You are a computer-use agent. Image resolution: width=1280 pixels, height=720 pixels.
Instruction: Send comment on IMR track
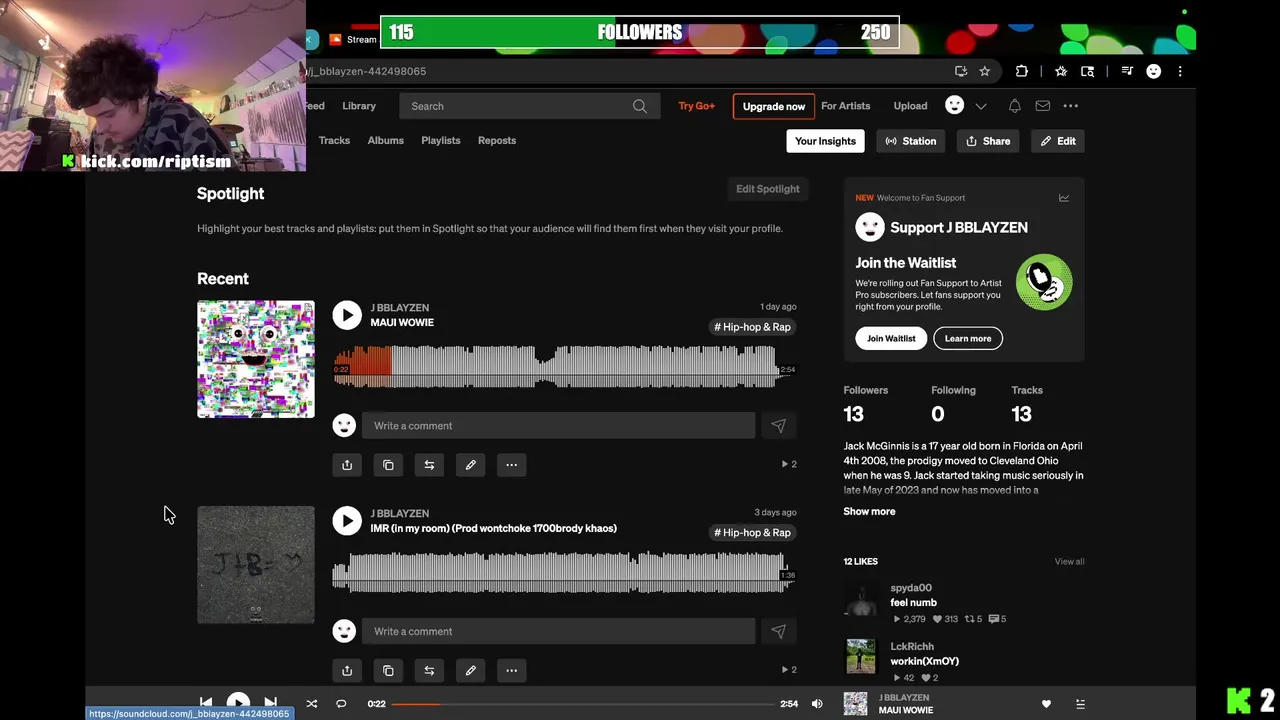click(x=778, y=632)
